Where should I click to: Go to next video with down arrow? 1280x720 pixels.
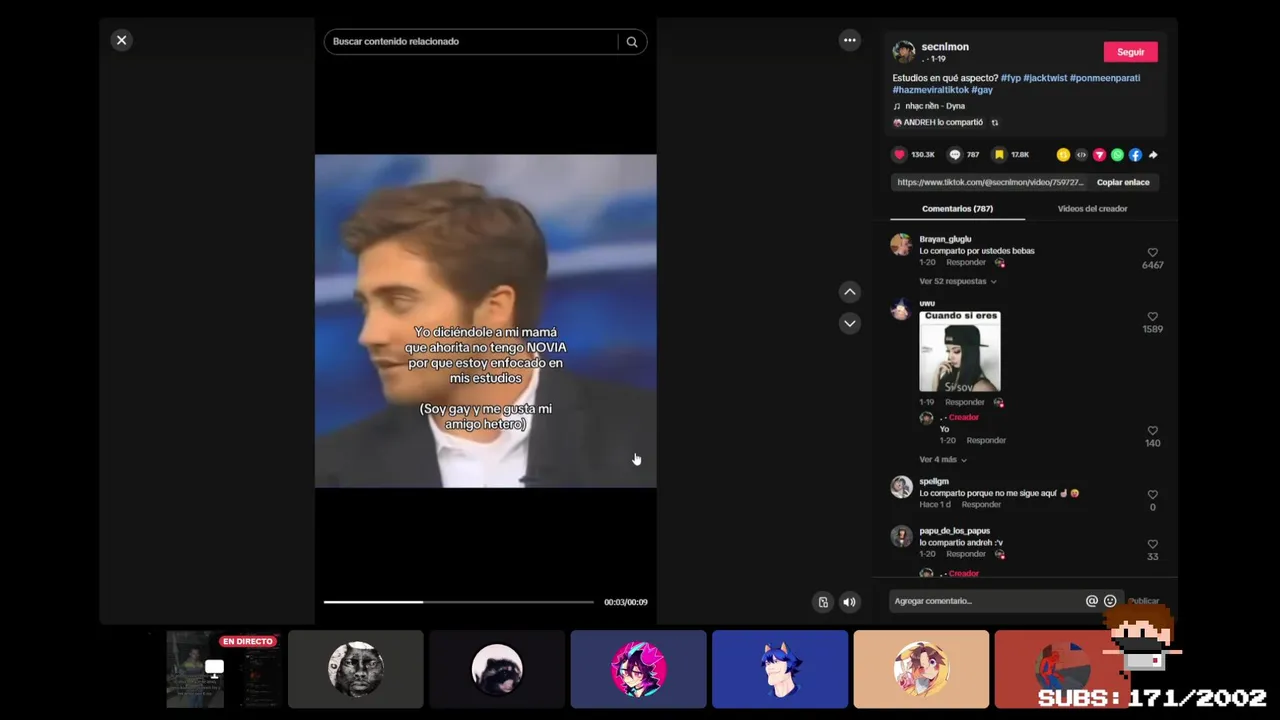coord(849,323)
